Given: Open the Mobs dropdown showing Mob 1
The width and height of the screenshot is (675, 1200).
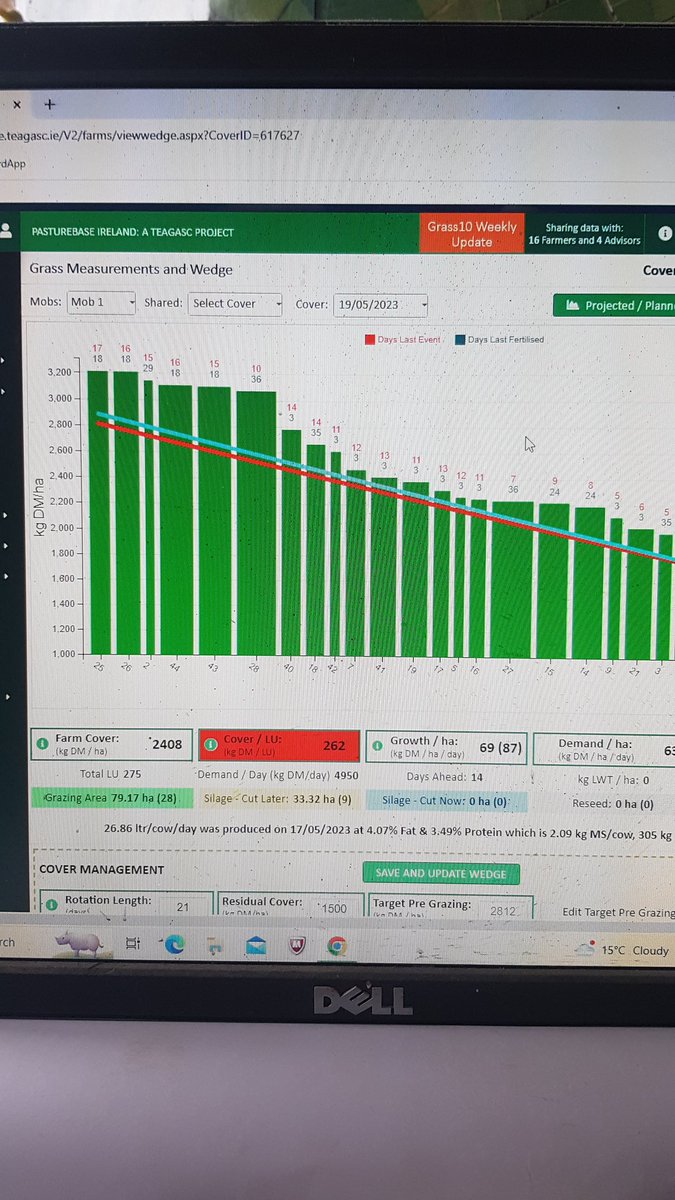Looking at the screenshot, I should [101, 302].
